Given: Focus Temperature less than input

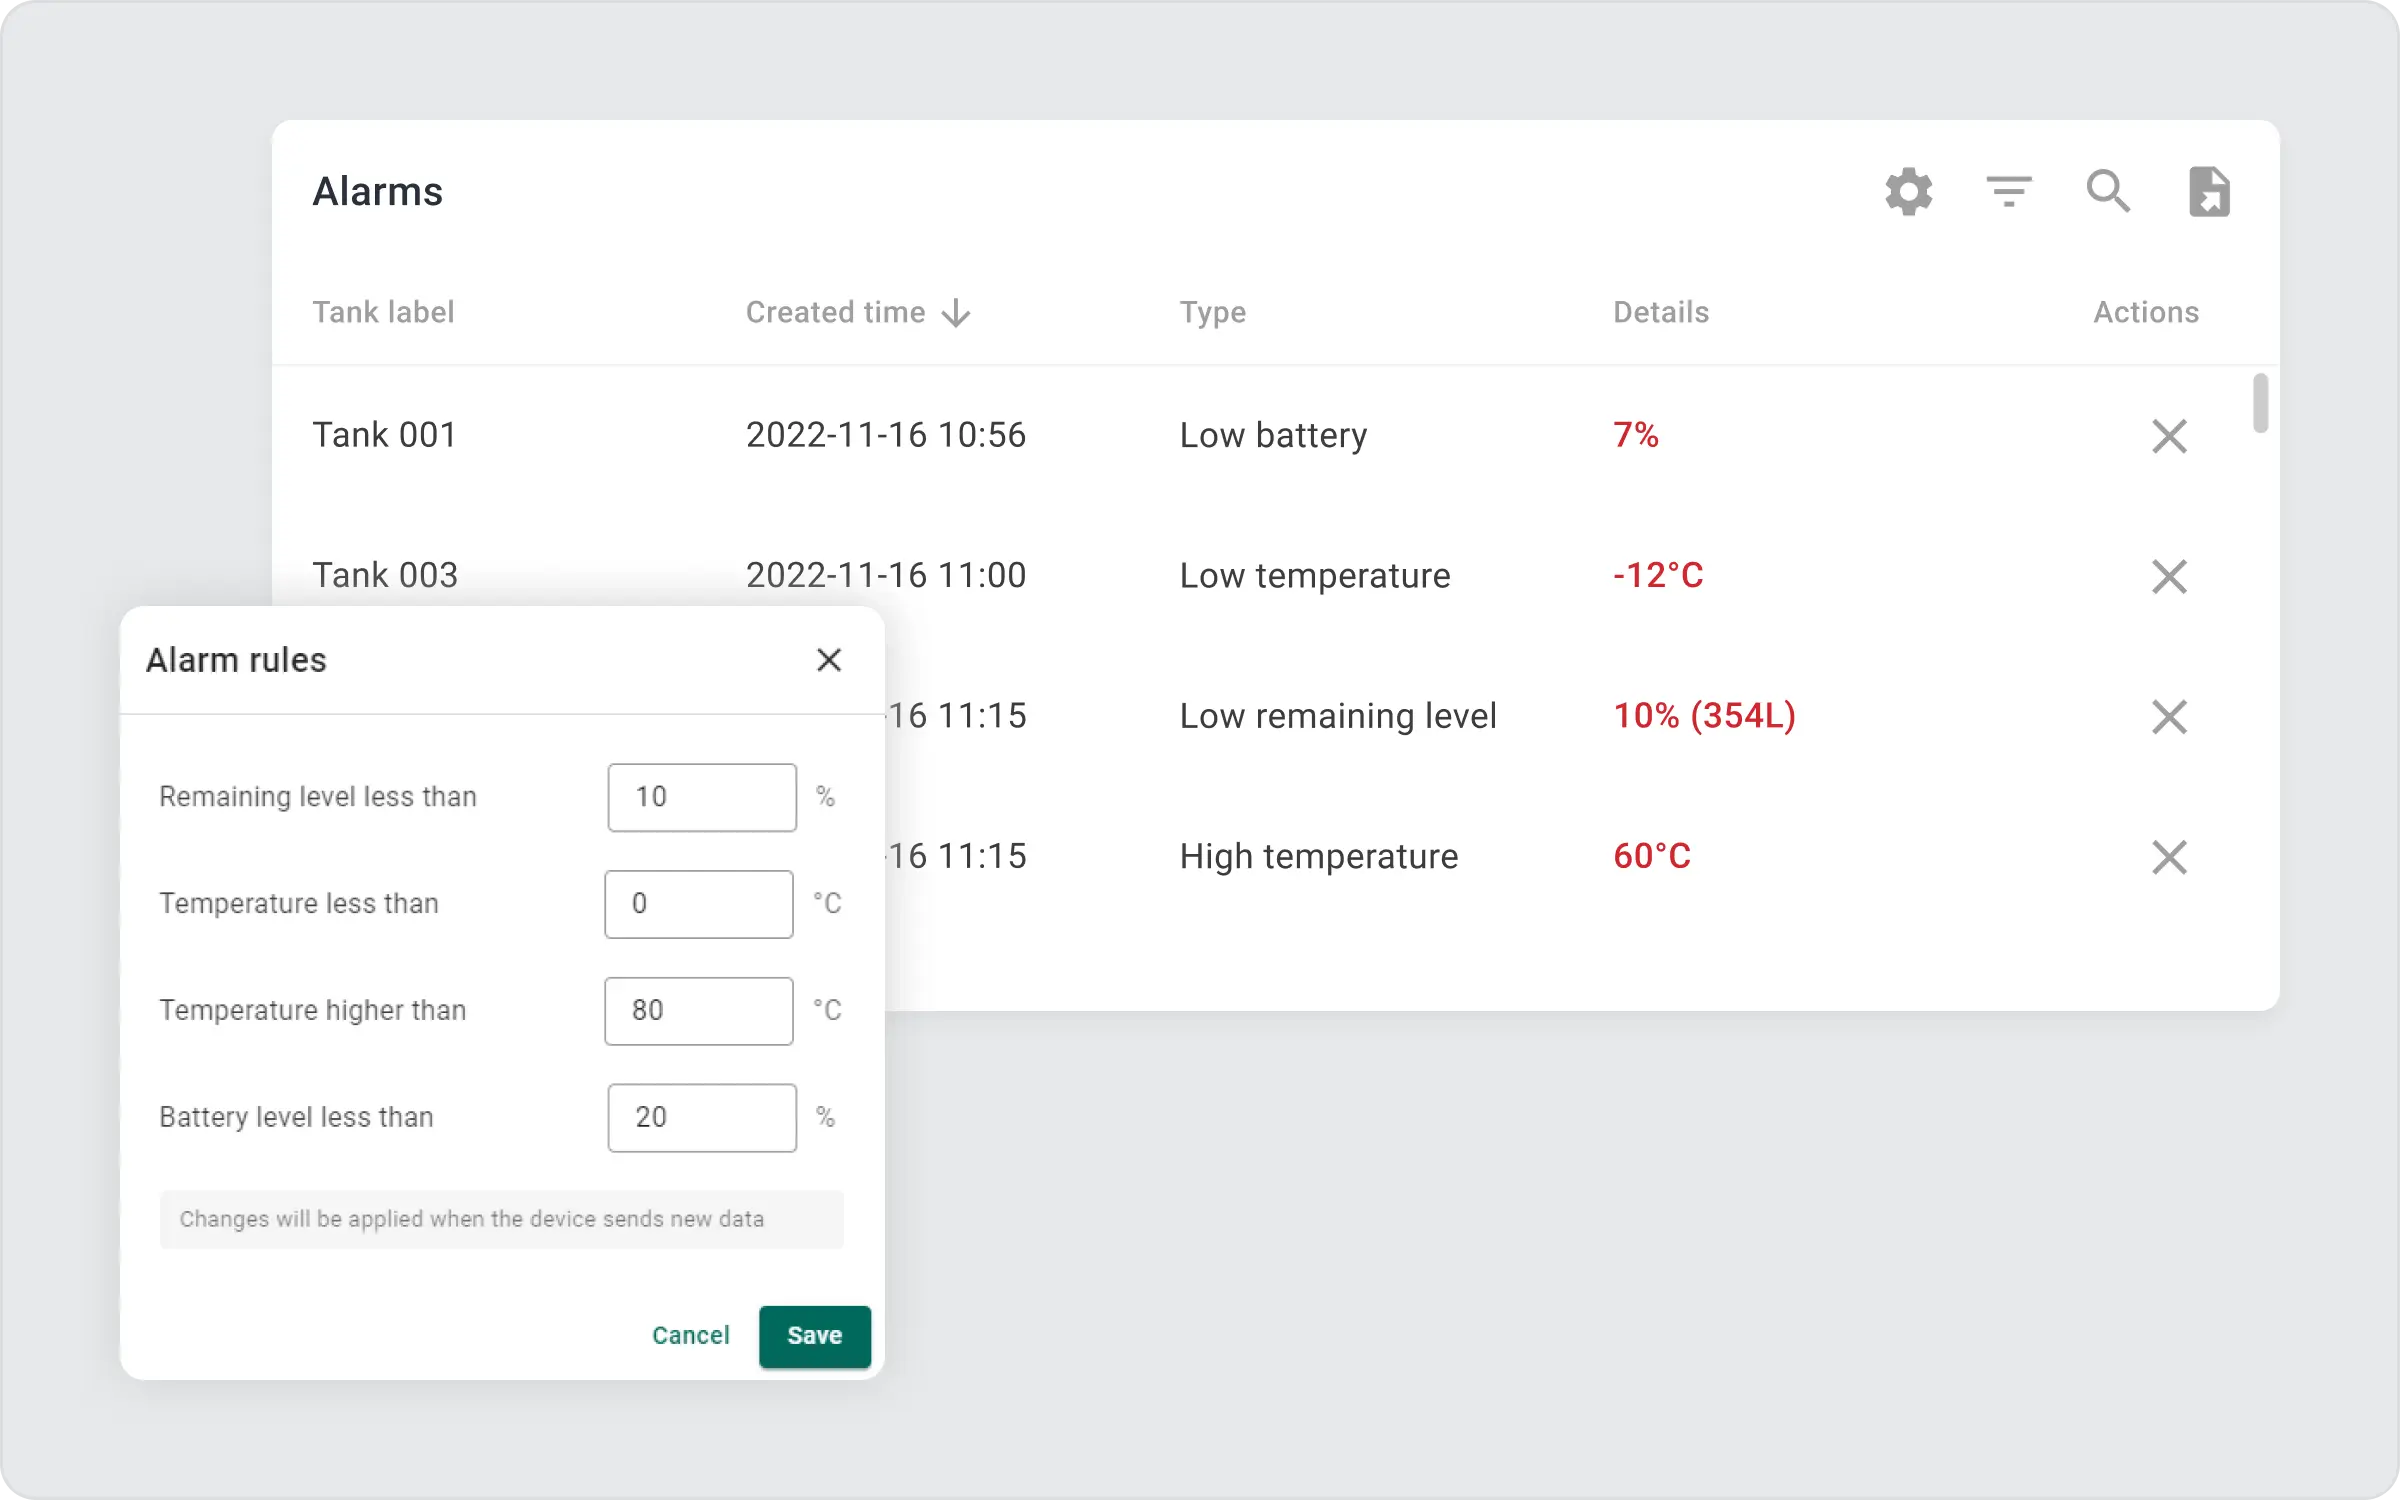Looking at the screenshot, I should click(699, 904).
